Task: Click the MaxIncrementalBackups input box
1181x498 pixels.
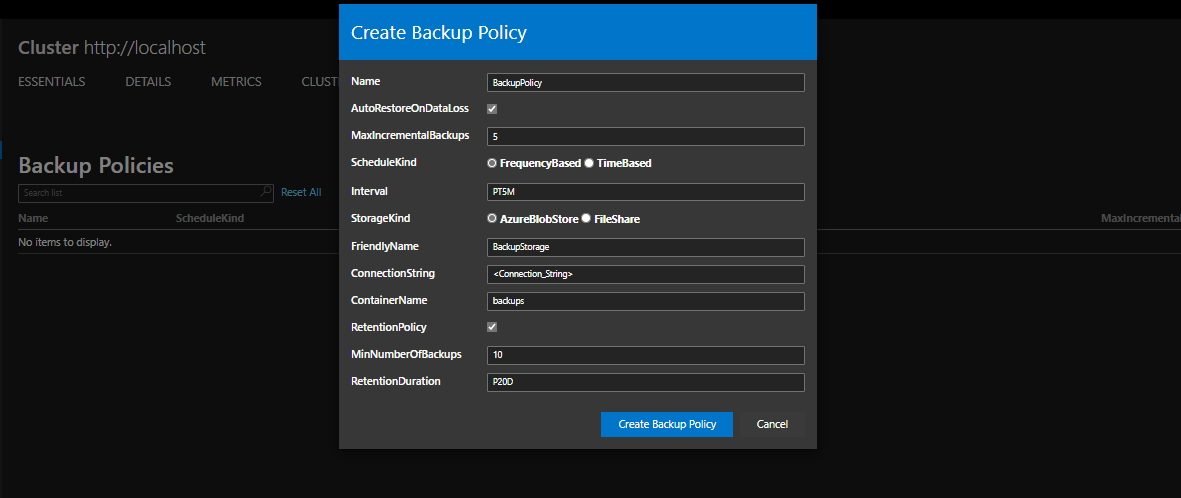Action: tap(645, 137)
